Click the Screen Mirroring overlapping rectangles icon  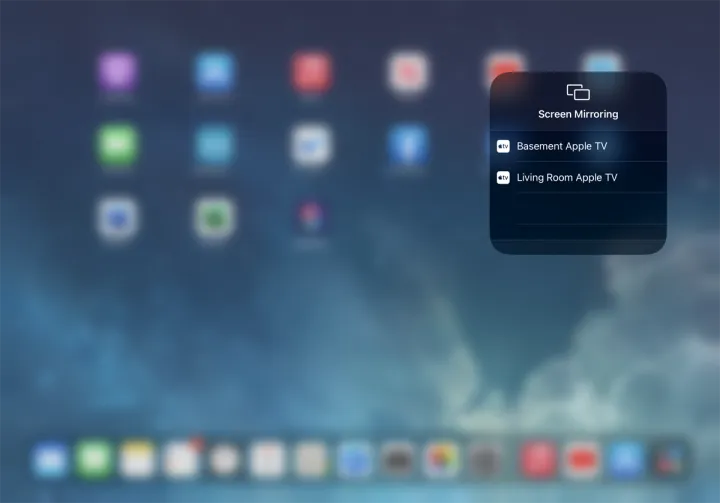(x=578, y=92)
